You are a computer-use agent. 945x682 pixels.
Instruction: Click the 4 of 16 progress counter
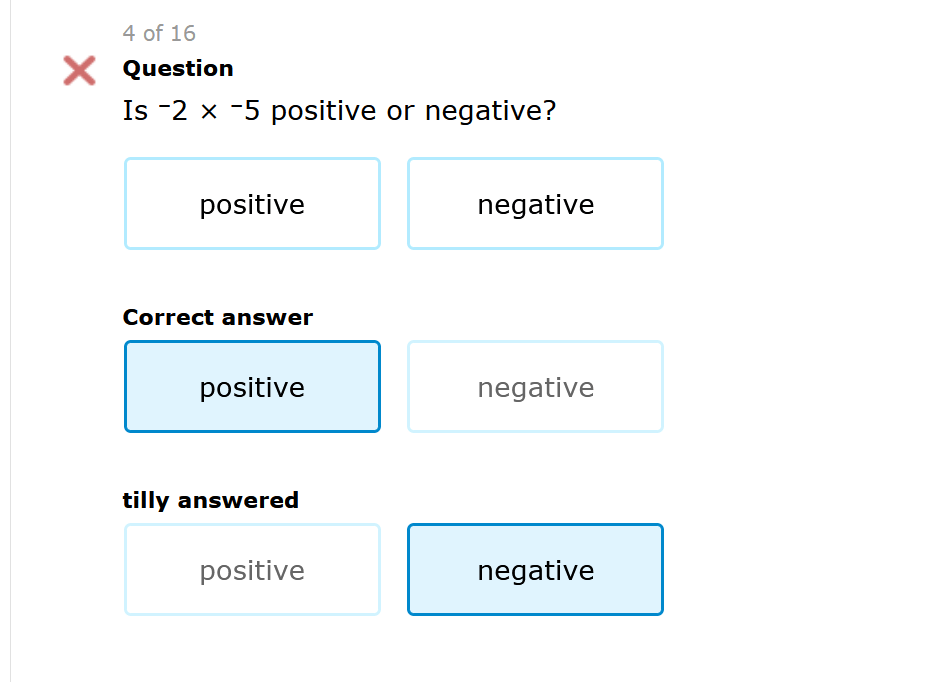[159, 34]
